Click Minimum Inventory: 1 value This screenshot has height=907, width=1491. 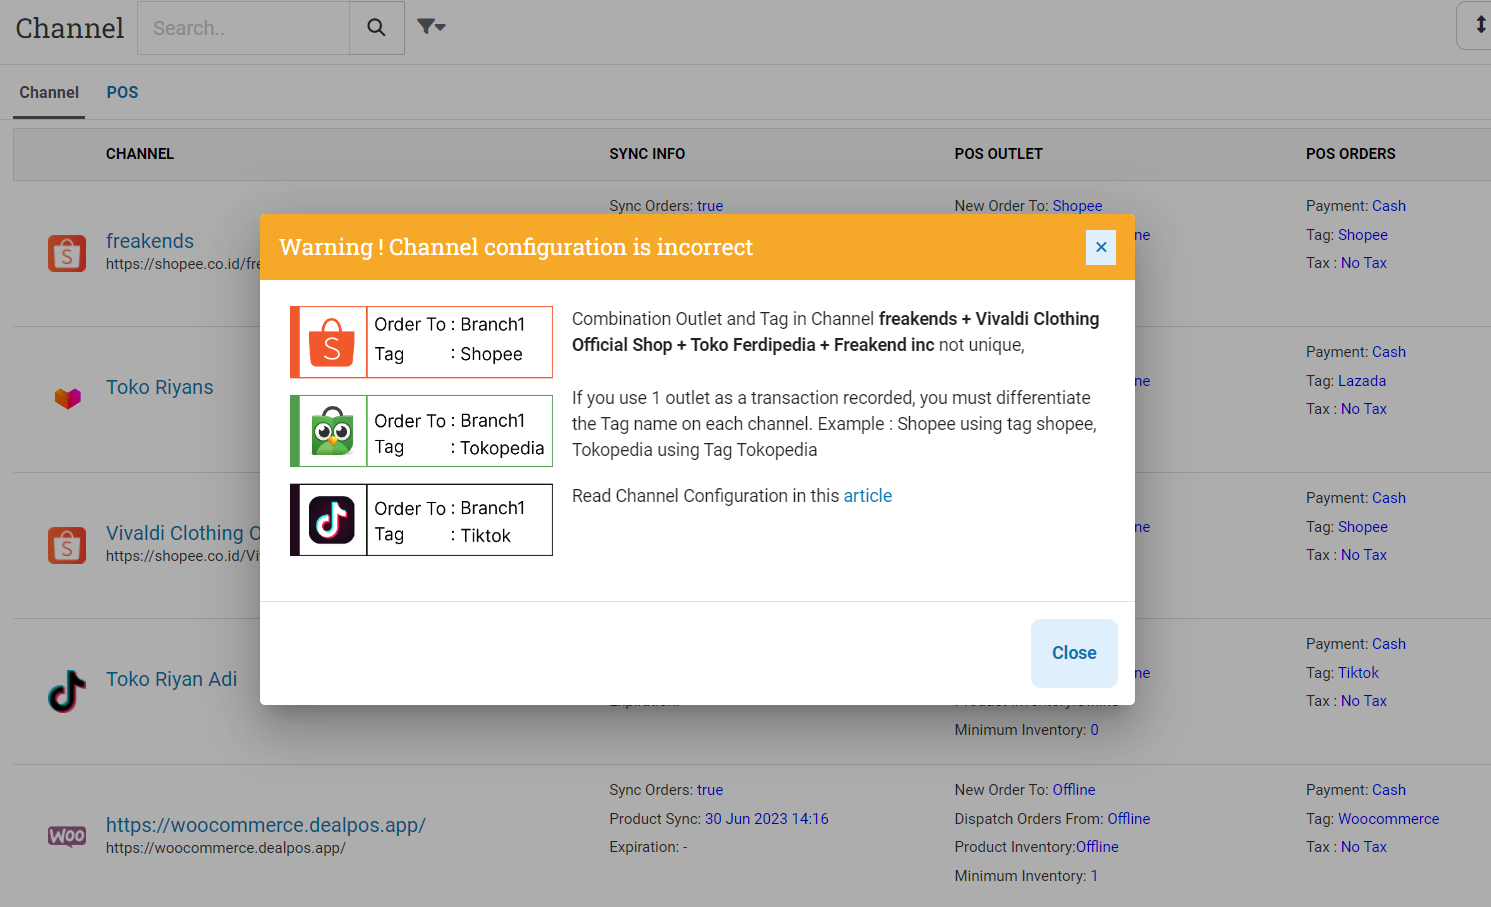[1094, 876]
